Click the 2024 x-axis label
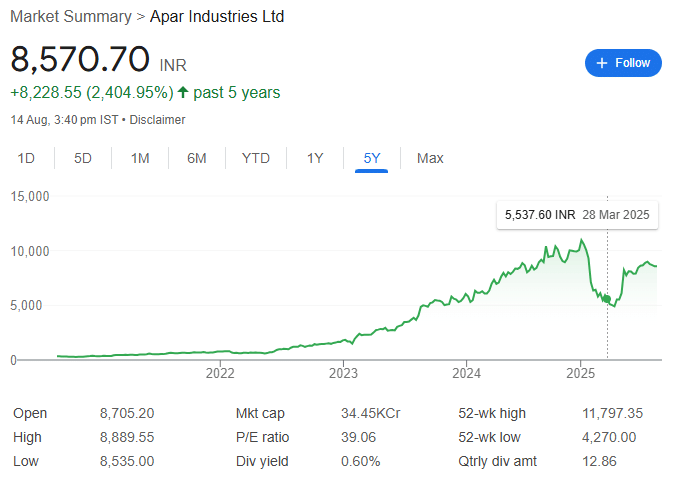Viewport: 678px width, 490px height. point(467,373)
